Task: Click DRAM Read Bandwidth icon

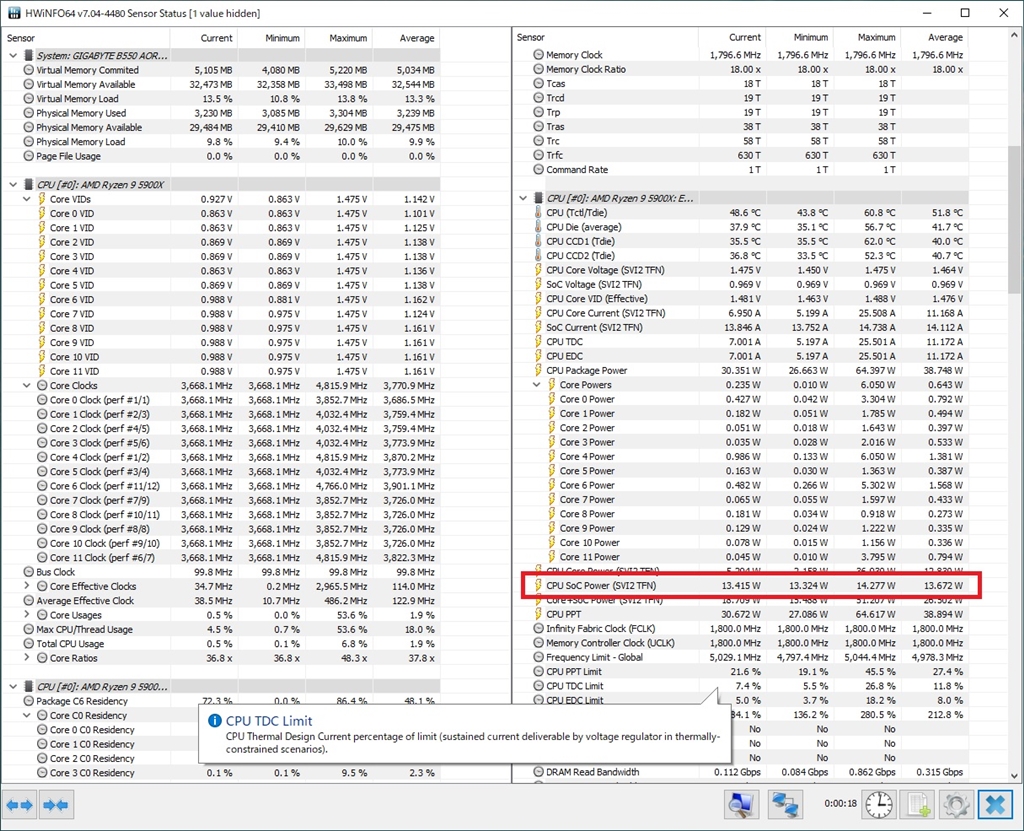Action: tap(538, 772)
